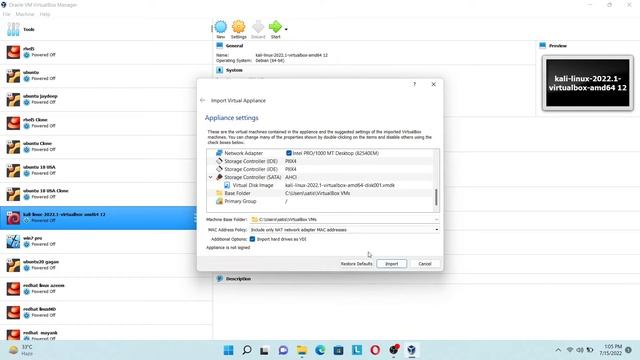
Task: Toggle the Network Adapter Intel PRO/1000 checkbox
Action: coord(289,153)
